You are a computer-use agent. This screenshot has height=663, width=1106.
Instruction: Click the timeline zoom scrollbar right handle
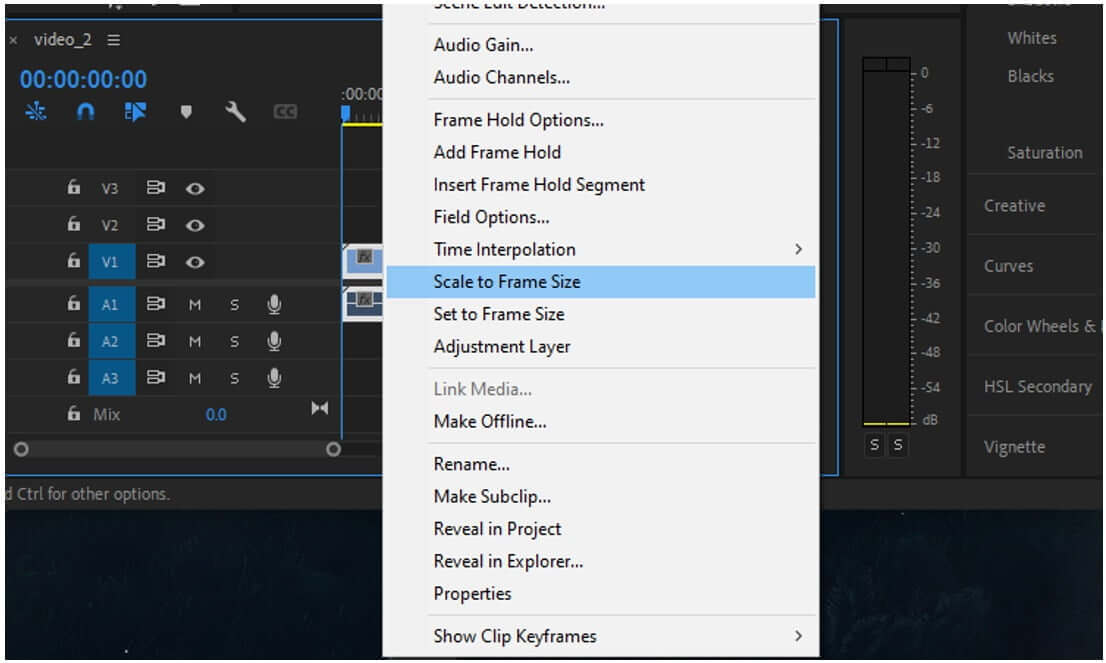click(x=334, y=449)
